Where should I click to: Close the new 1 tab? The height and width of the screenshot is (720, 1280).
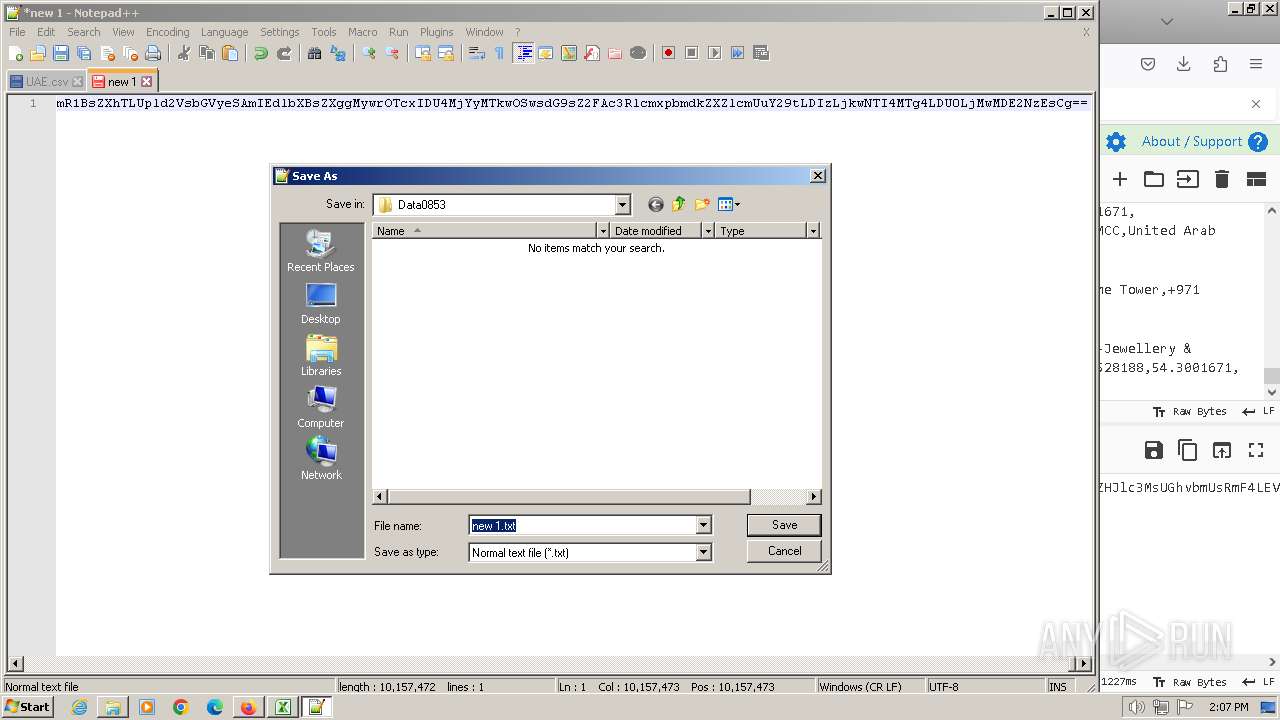[x=147, y=82]
